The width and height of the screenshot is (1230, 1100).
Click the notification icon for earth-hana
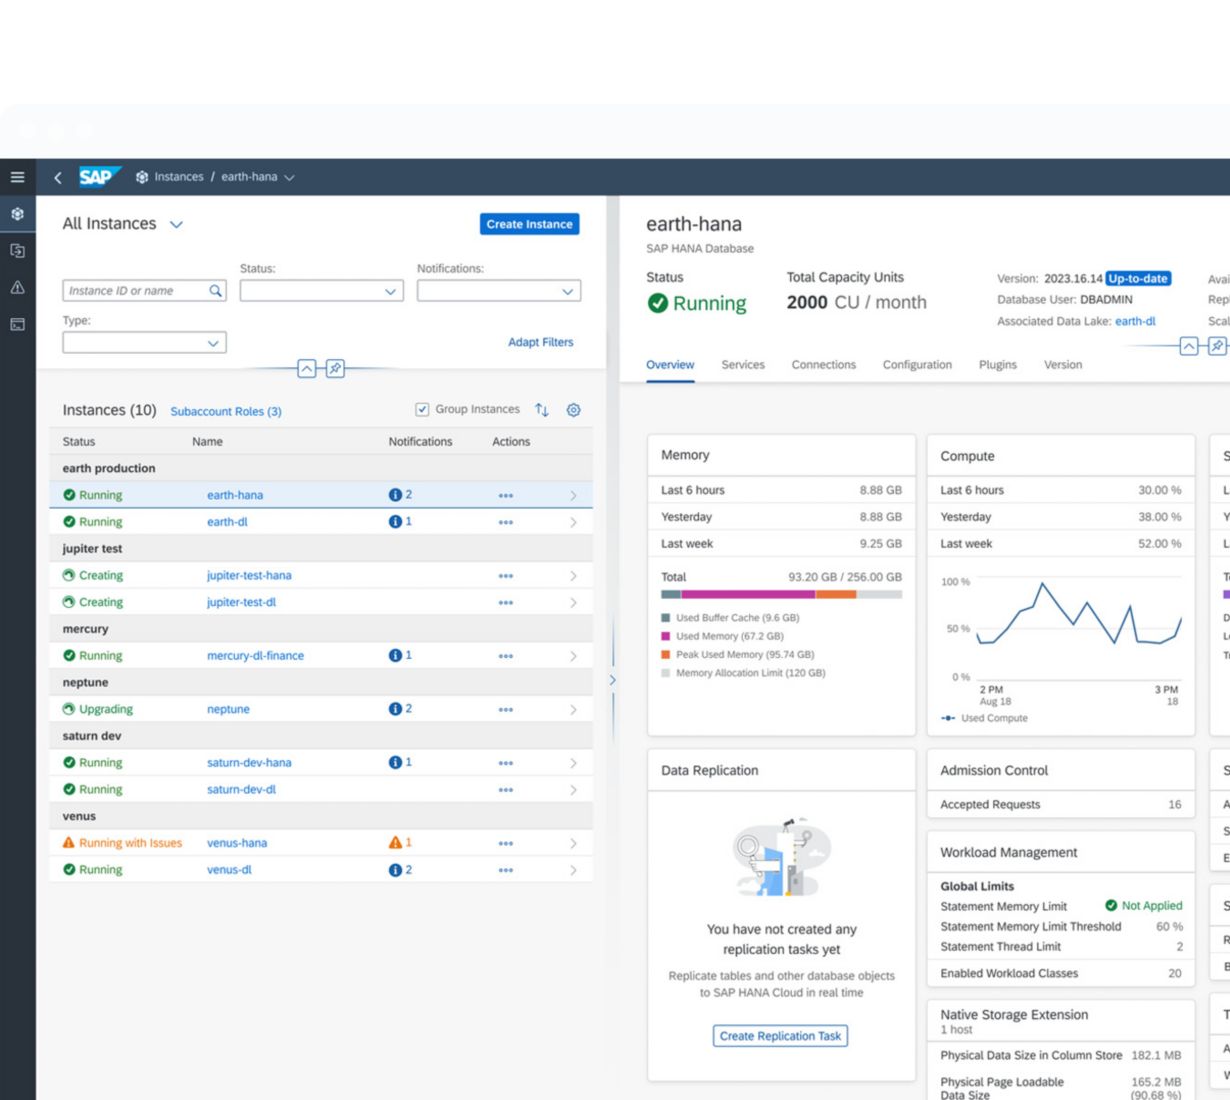pos(396,495)
